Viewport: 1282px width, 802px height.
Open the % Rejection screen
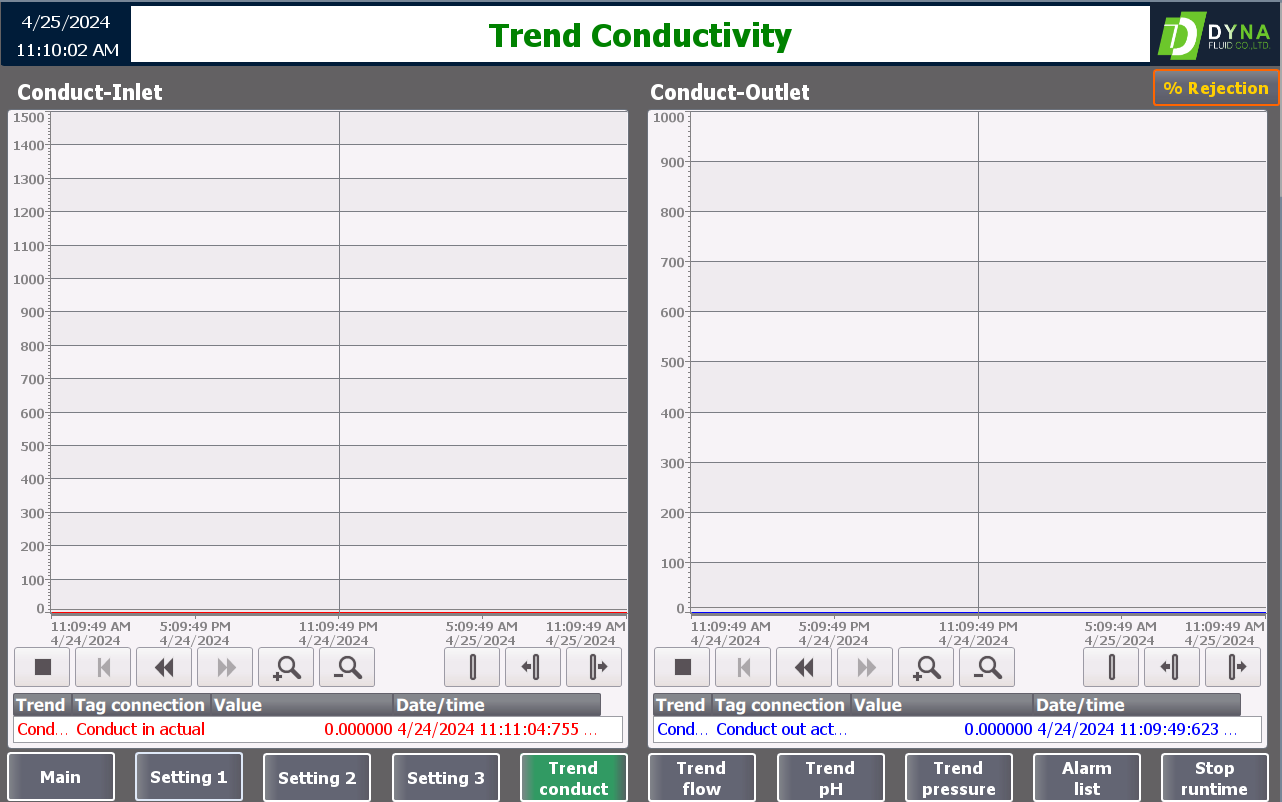coord(1216,88)
